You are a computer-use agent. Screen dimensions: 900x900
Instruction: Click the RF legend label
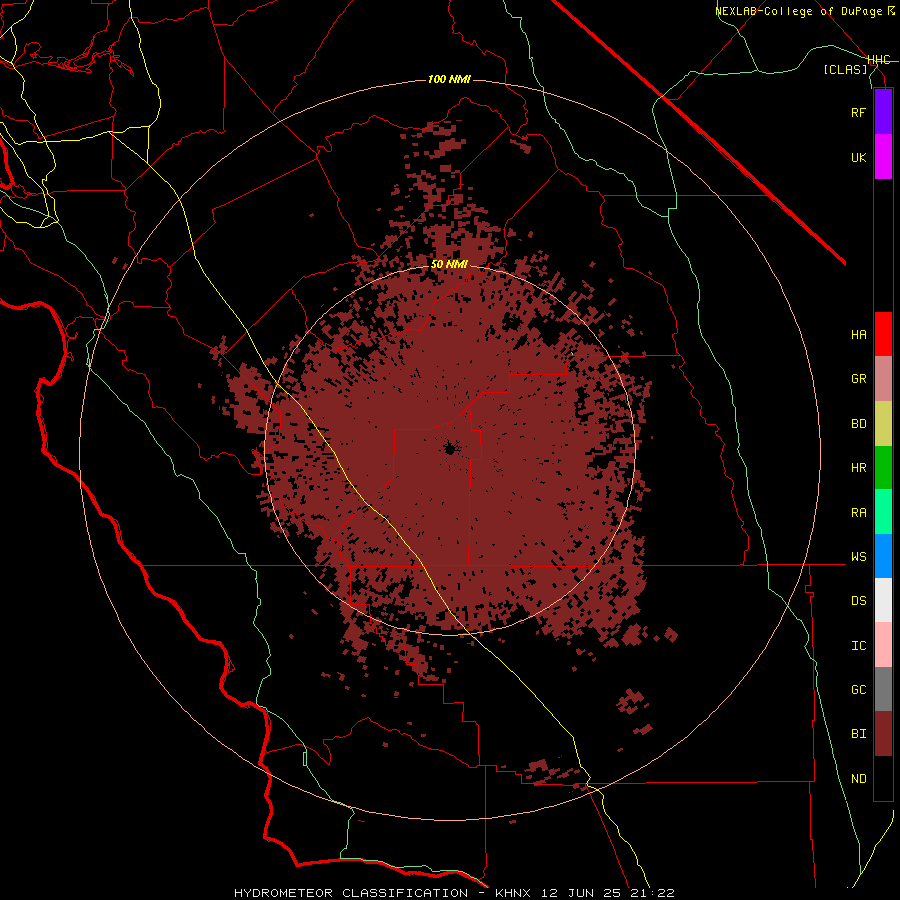[858, 112]
